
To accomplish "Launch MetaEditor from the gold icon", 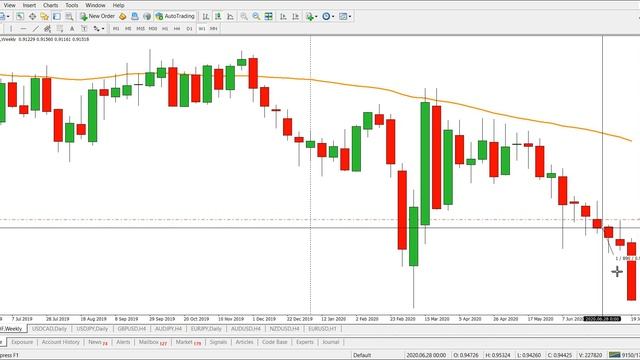I will click(122, 16).
